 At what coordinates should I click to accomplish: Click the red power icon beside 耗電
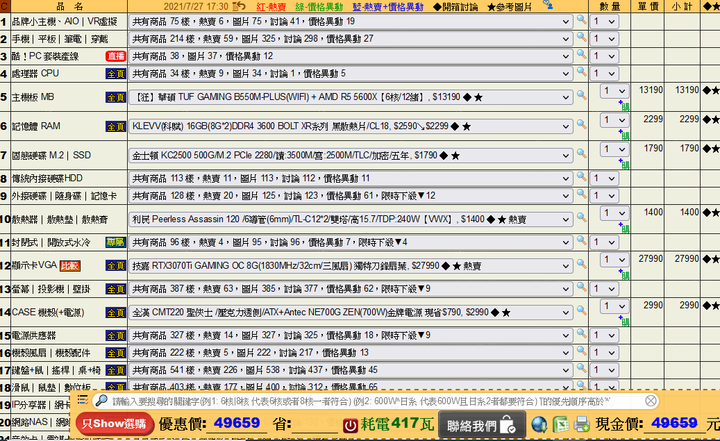point(350,425)
